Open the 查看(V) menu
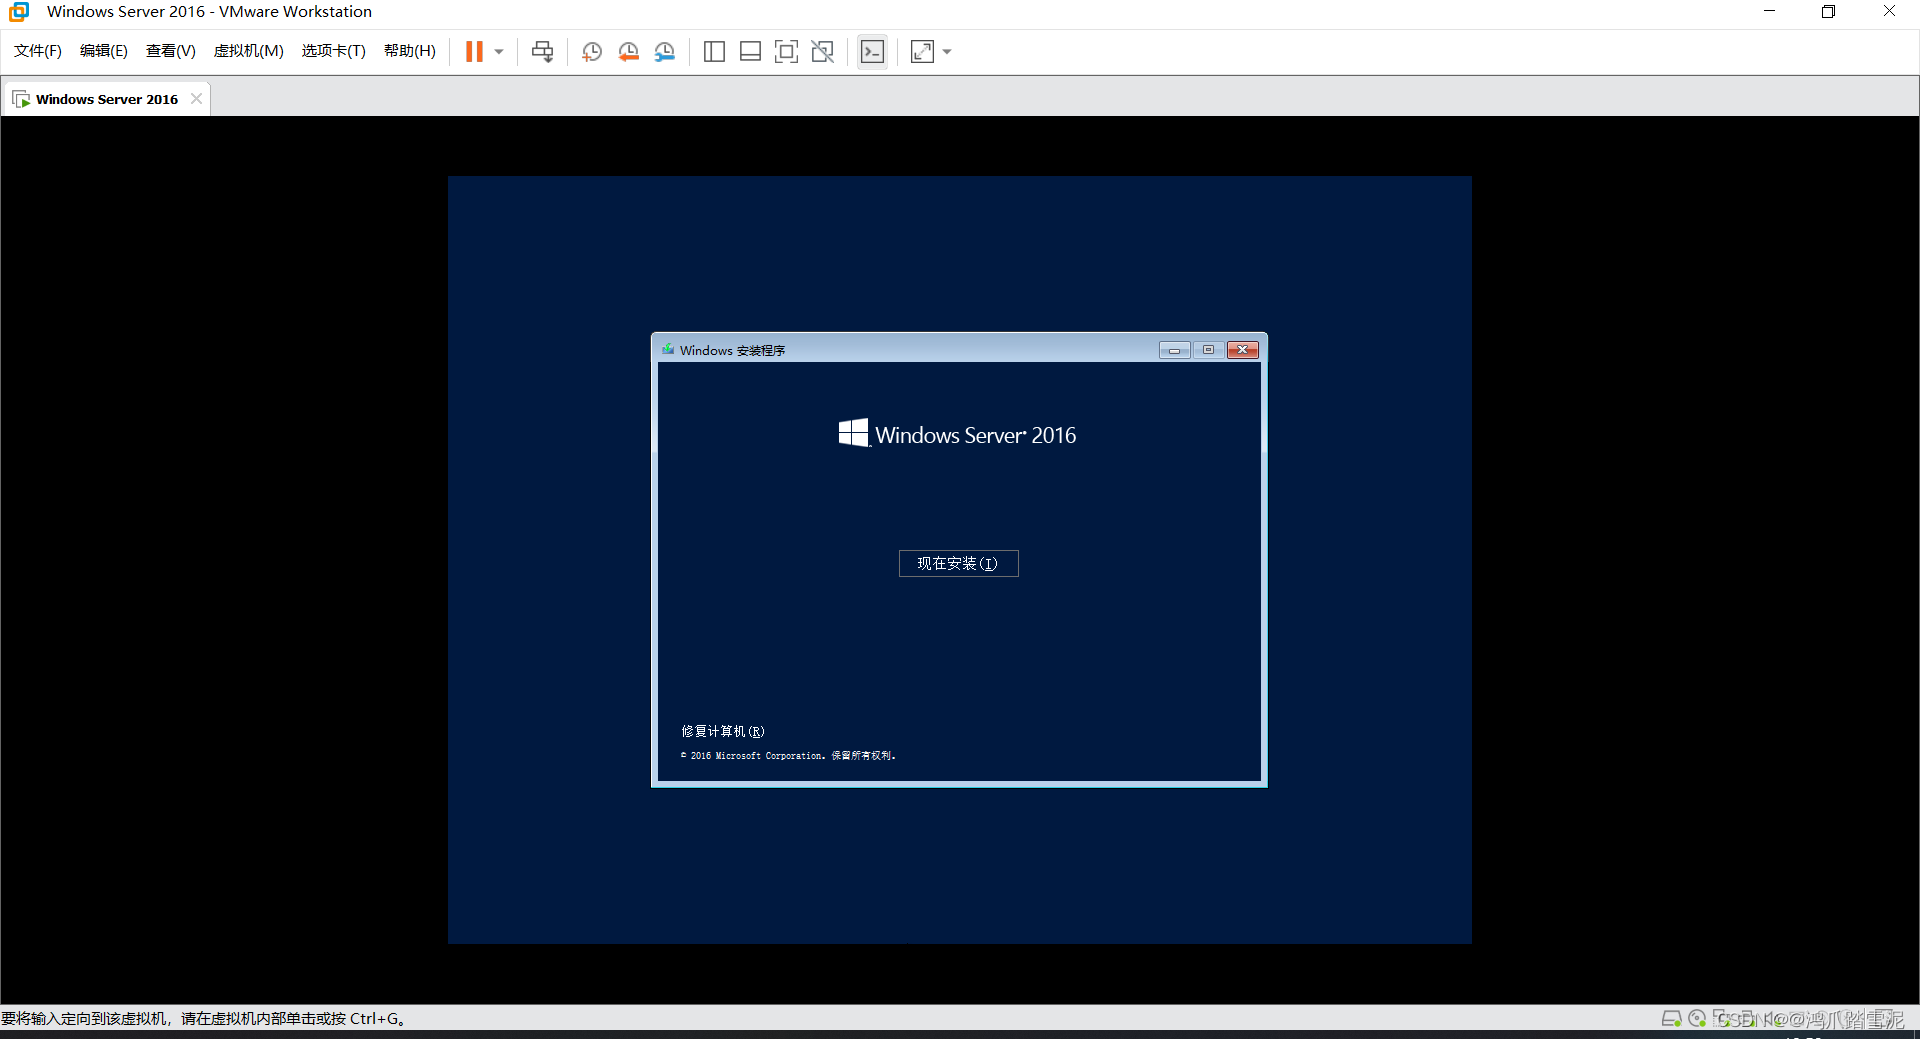This screenshot has height=1039, width=1920. [171, 51]
